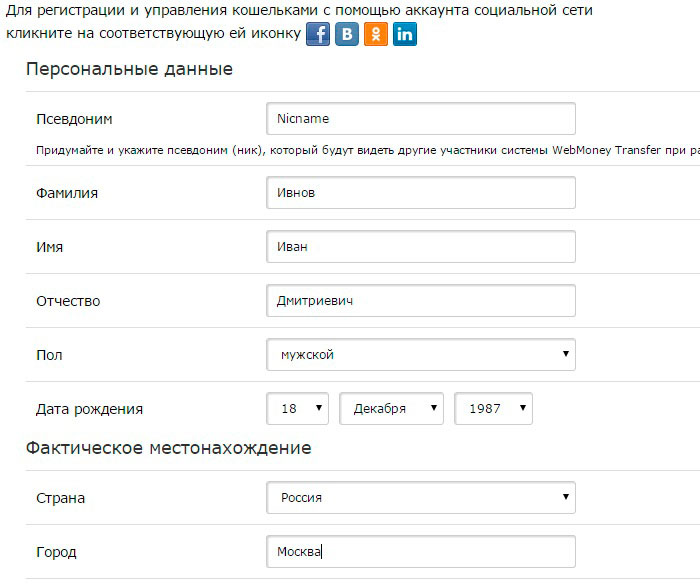The height and width of the screenshot is (588, 700).
Task: Open the Пол gender dropdown
Action: pos(421,354)
